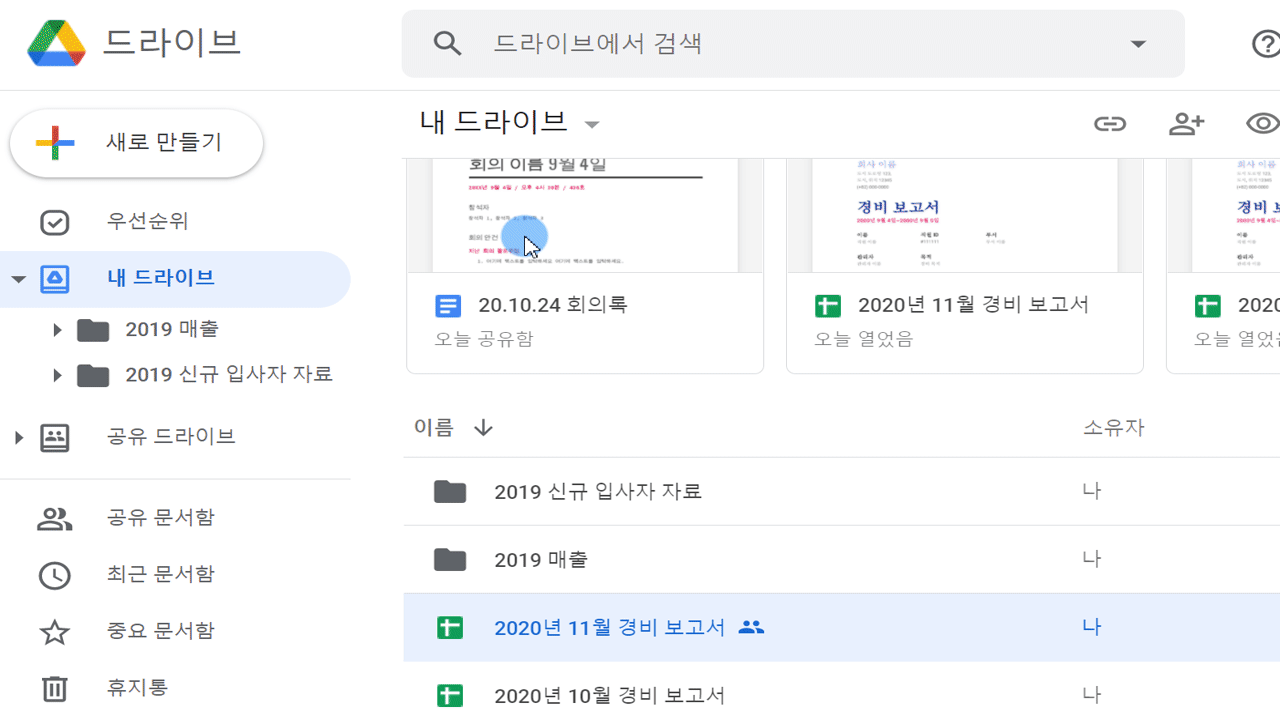This screenshot has width=1280, height=720.
Task: Click the share add-person icon
Action: point(1187,123)
